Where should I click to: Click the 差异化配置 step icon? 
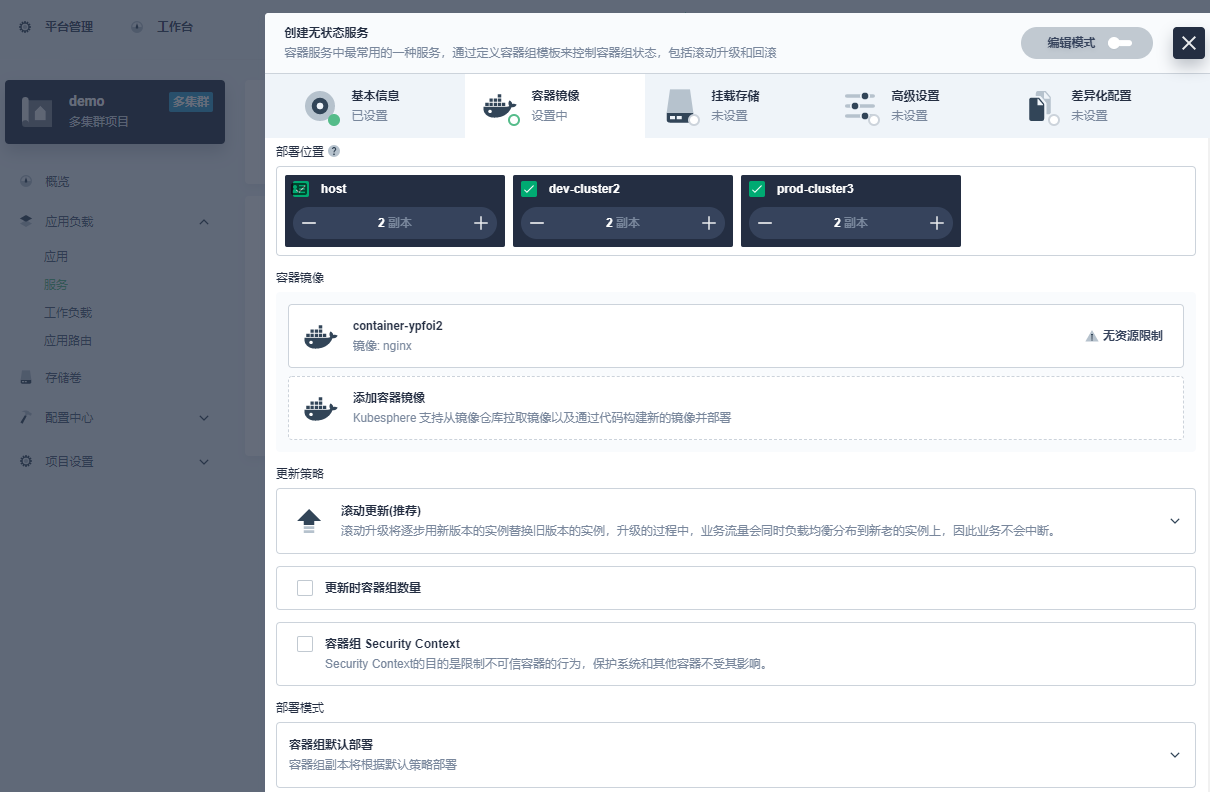click(x=1041, y=107)
